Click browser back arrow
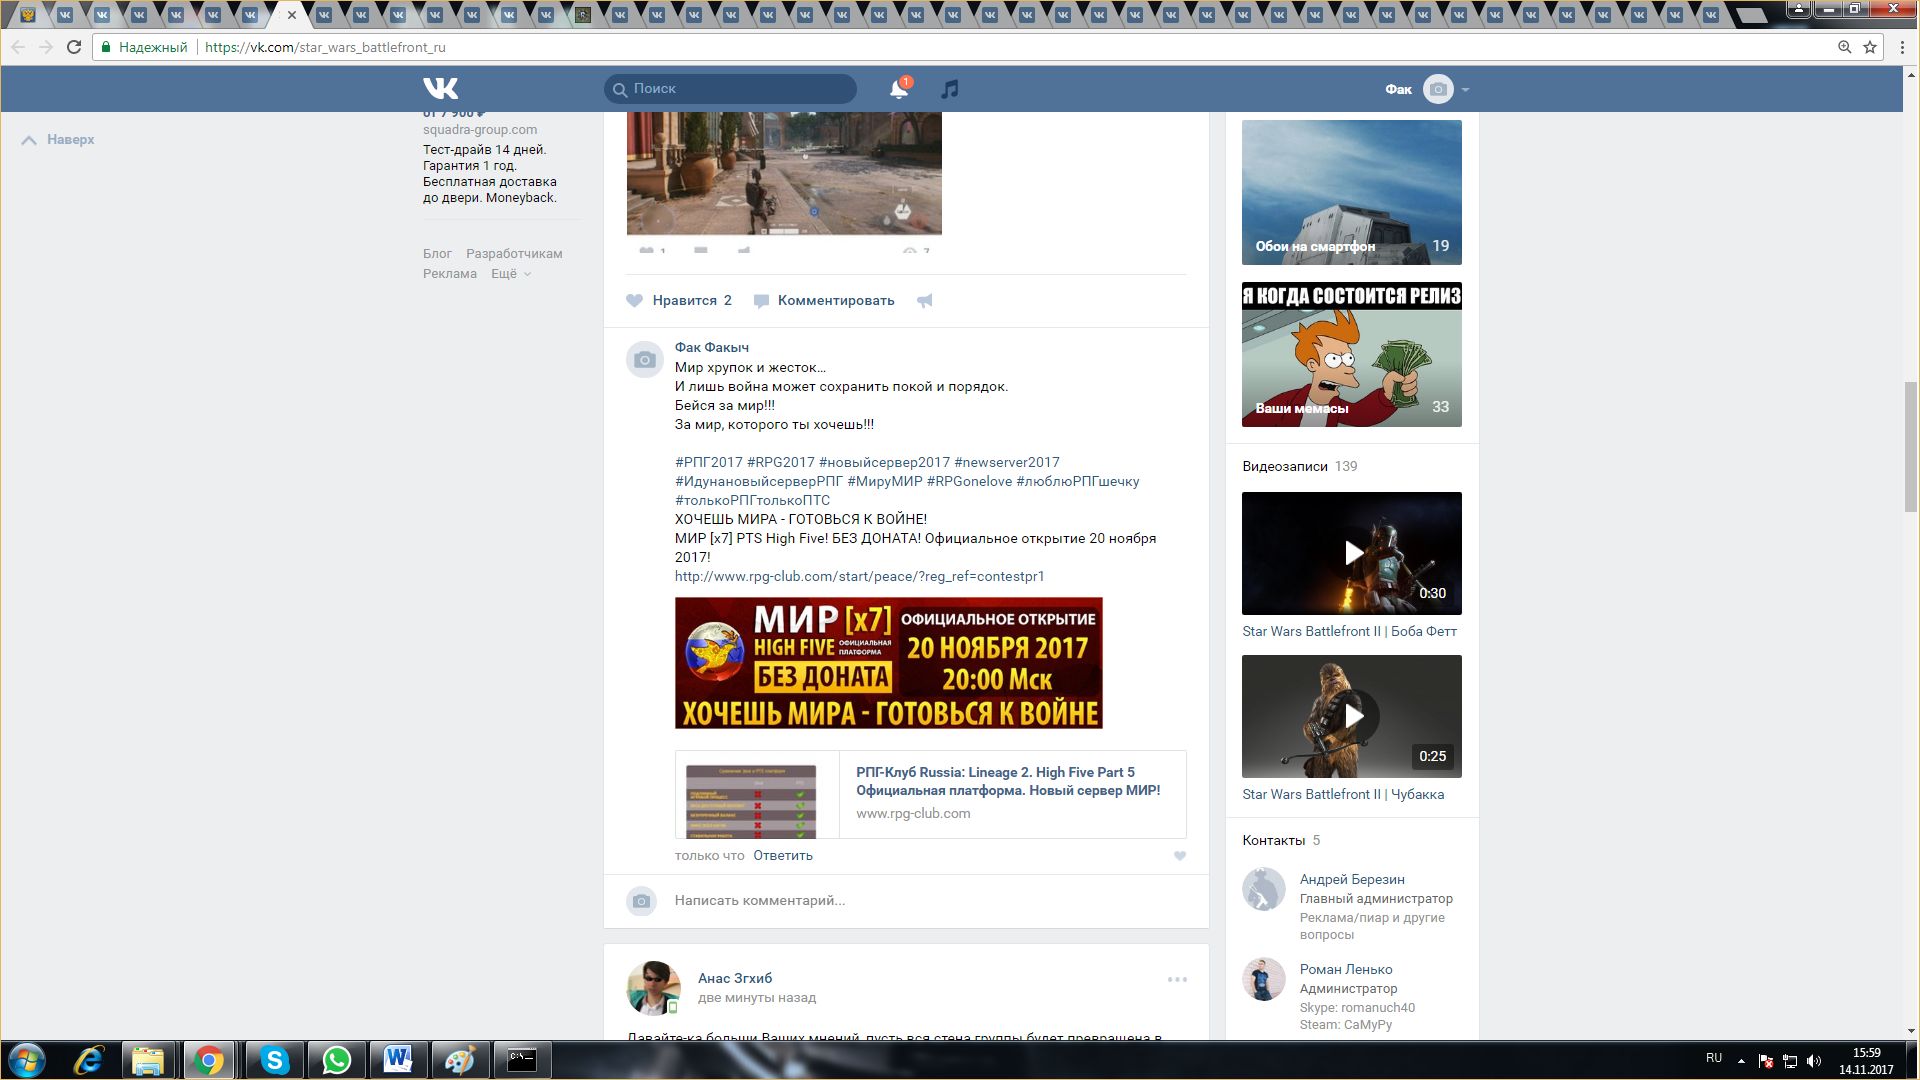The width and height of the screenshot is (1920, 1080). pyautogui.click(x=18, y=47)
